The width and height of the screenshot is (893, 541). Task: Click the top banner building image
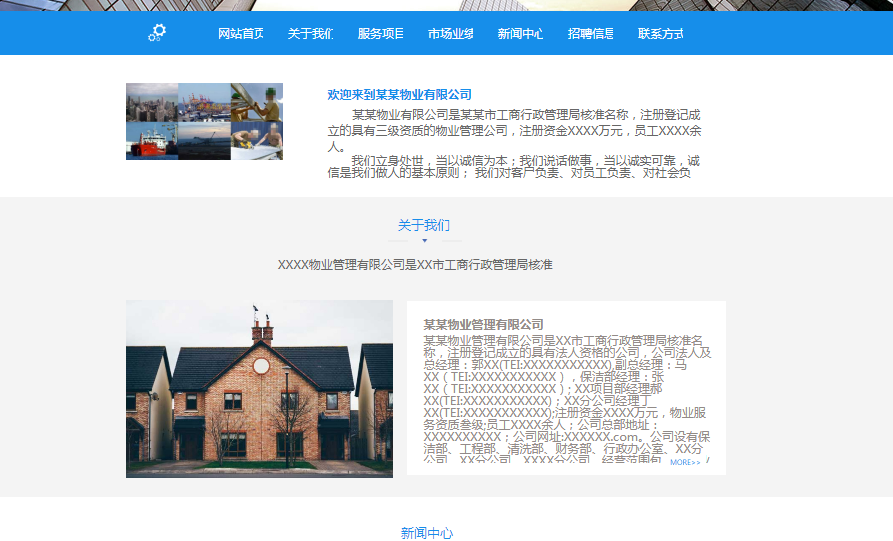446,5
